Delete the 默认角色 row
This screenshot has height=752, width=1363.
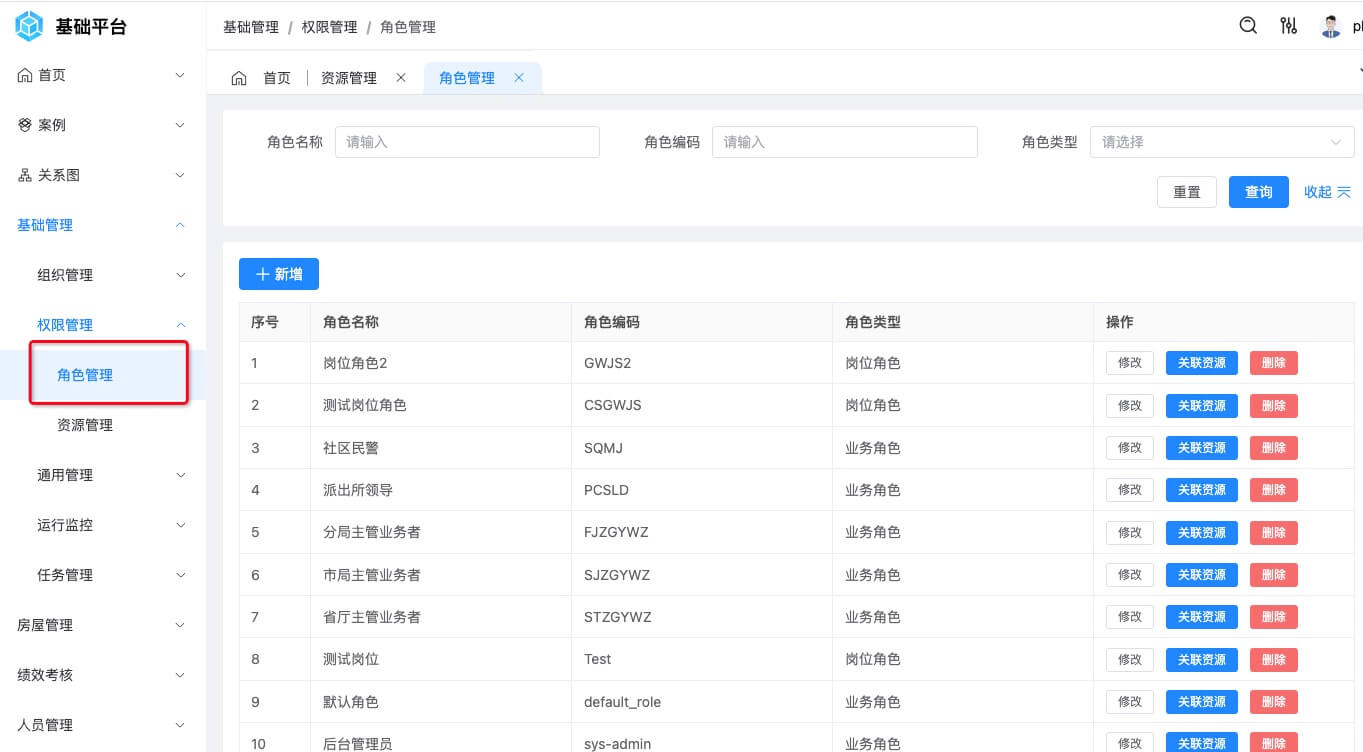(1274, 702)
